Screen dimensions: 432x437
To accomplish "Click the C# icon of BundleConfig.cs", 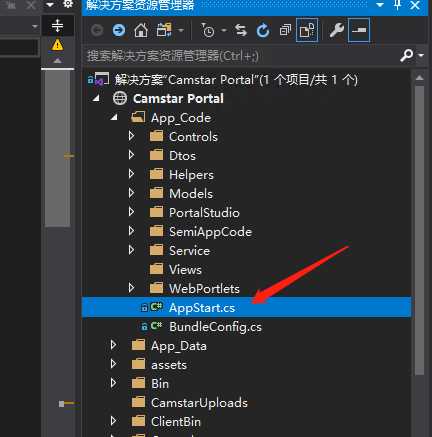I will (x=156, y=326).
